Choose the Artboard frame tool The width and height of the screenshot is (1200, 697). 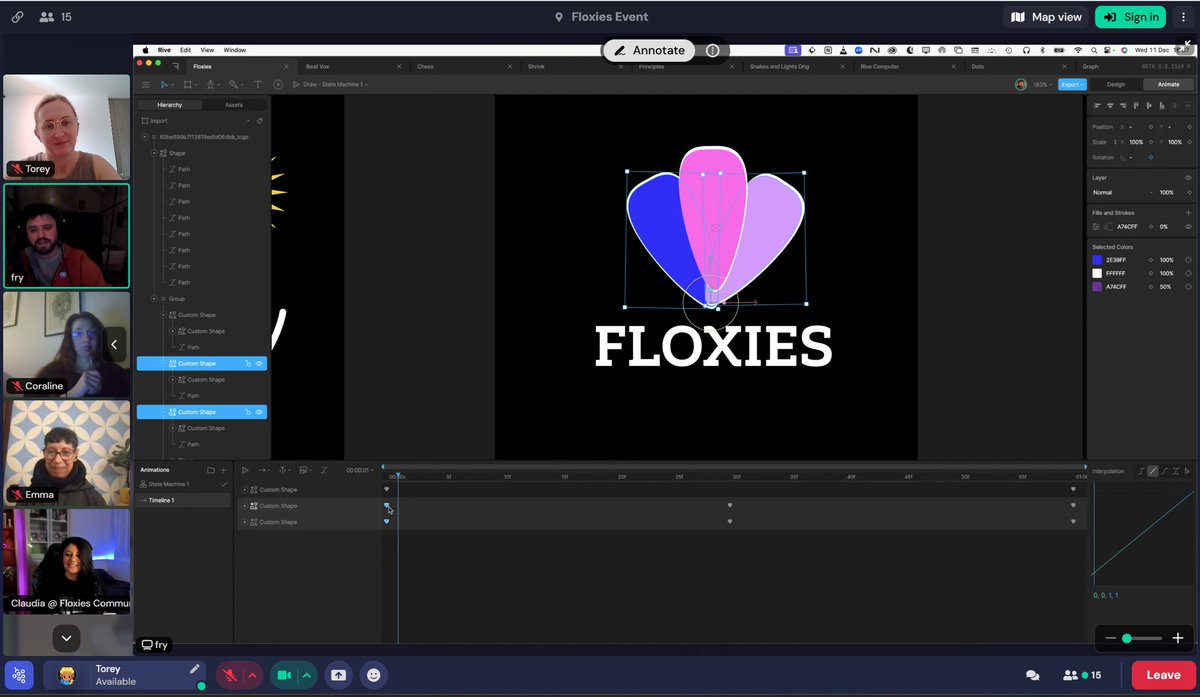(187, 85)
